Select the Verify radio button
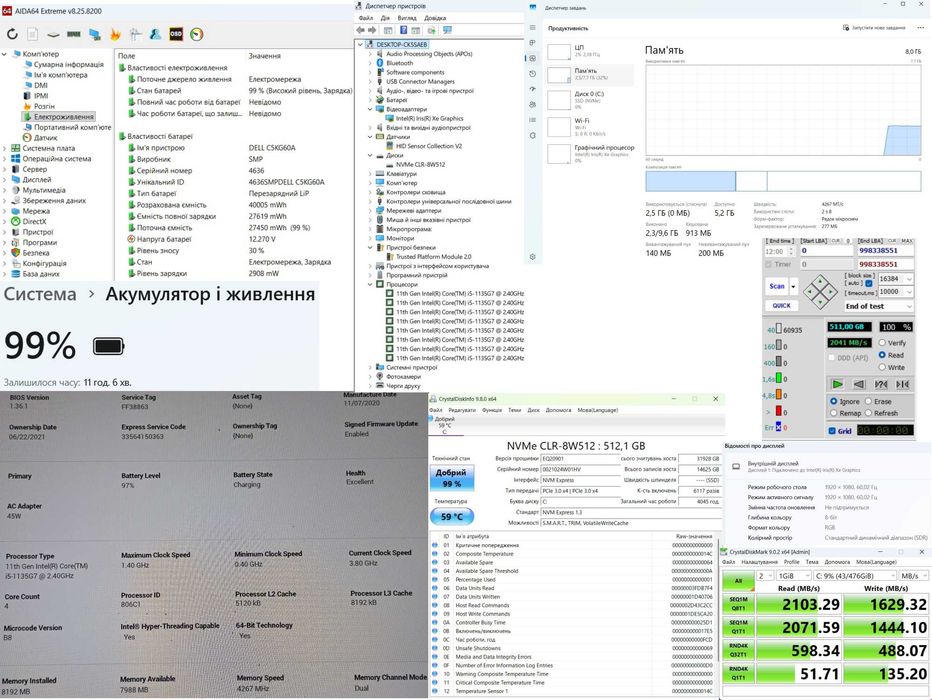The width and height of the screenshot is (932, 700). point(882,343)
